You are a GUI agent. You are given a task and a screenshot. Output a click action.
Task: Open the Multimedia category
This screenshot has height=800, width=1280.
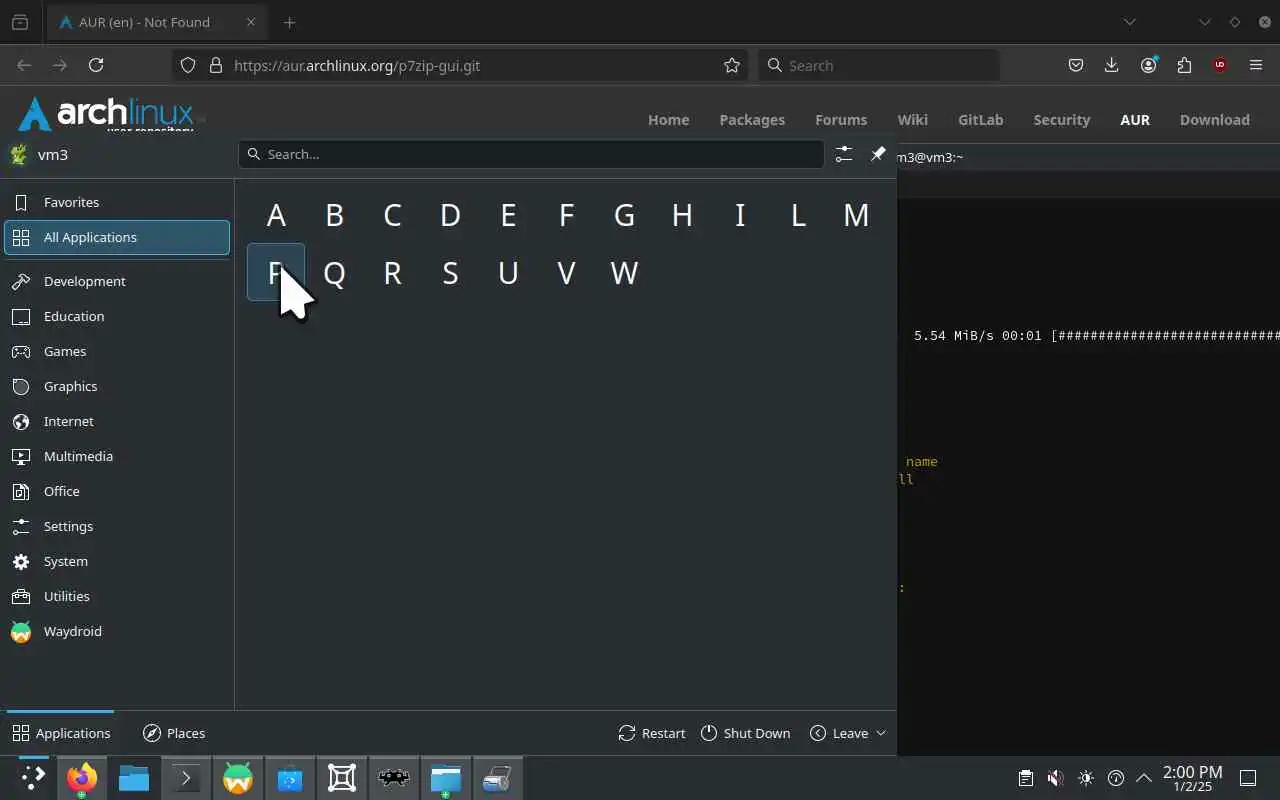[x=117, y=456]
